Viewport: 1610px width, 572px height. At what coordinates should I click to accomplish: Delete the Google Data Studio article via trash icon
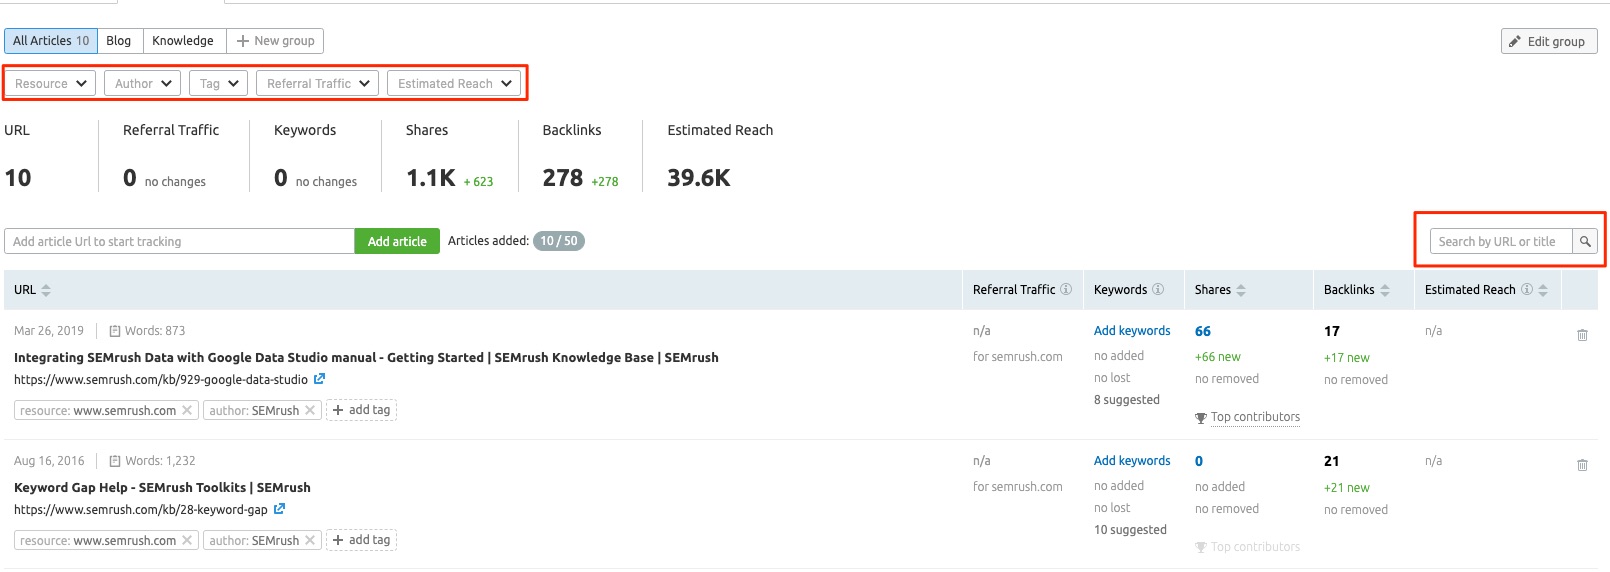pos(1582,335)
